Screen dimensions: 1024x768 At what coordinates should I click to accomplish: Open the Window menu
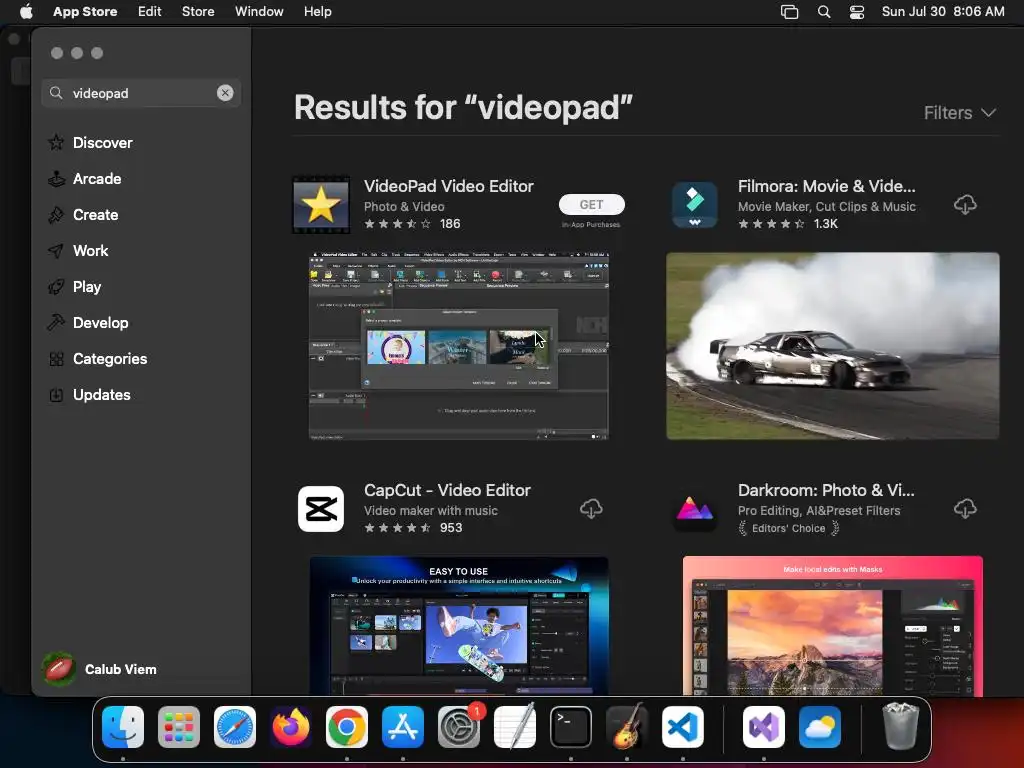259,11
